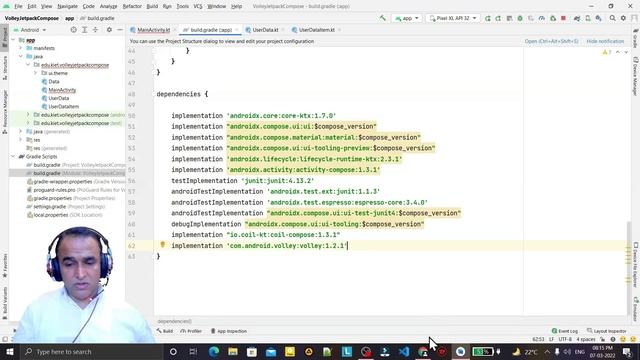Click the green Debug bug icon
640x360 pixels.
click(x=520, y=18)
